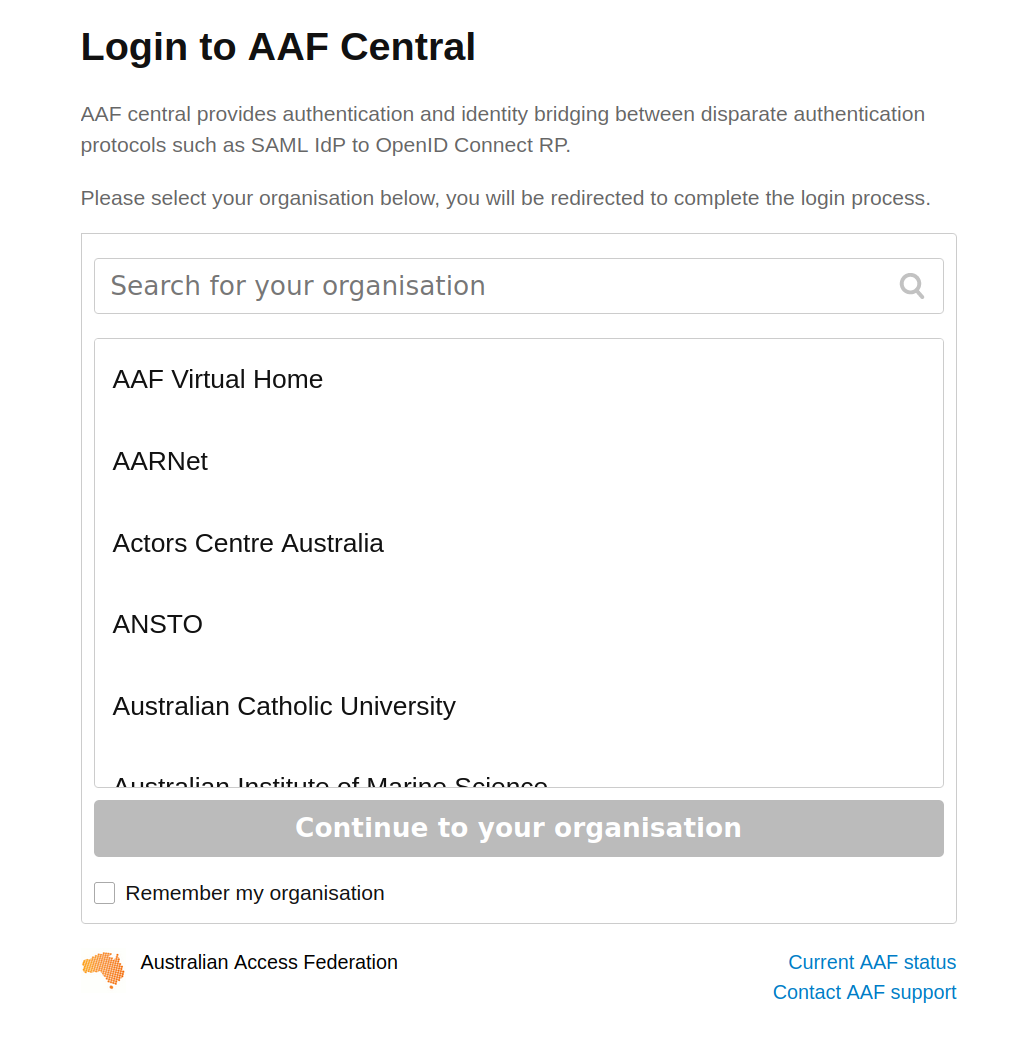Click the 'protocols such as SAML IdP' line
This screenshot has width=1031, height=1064.
[x=325, y=145]
